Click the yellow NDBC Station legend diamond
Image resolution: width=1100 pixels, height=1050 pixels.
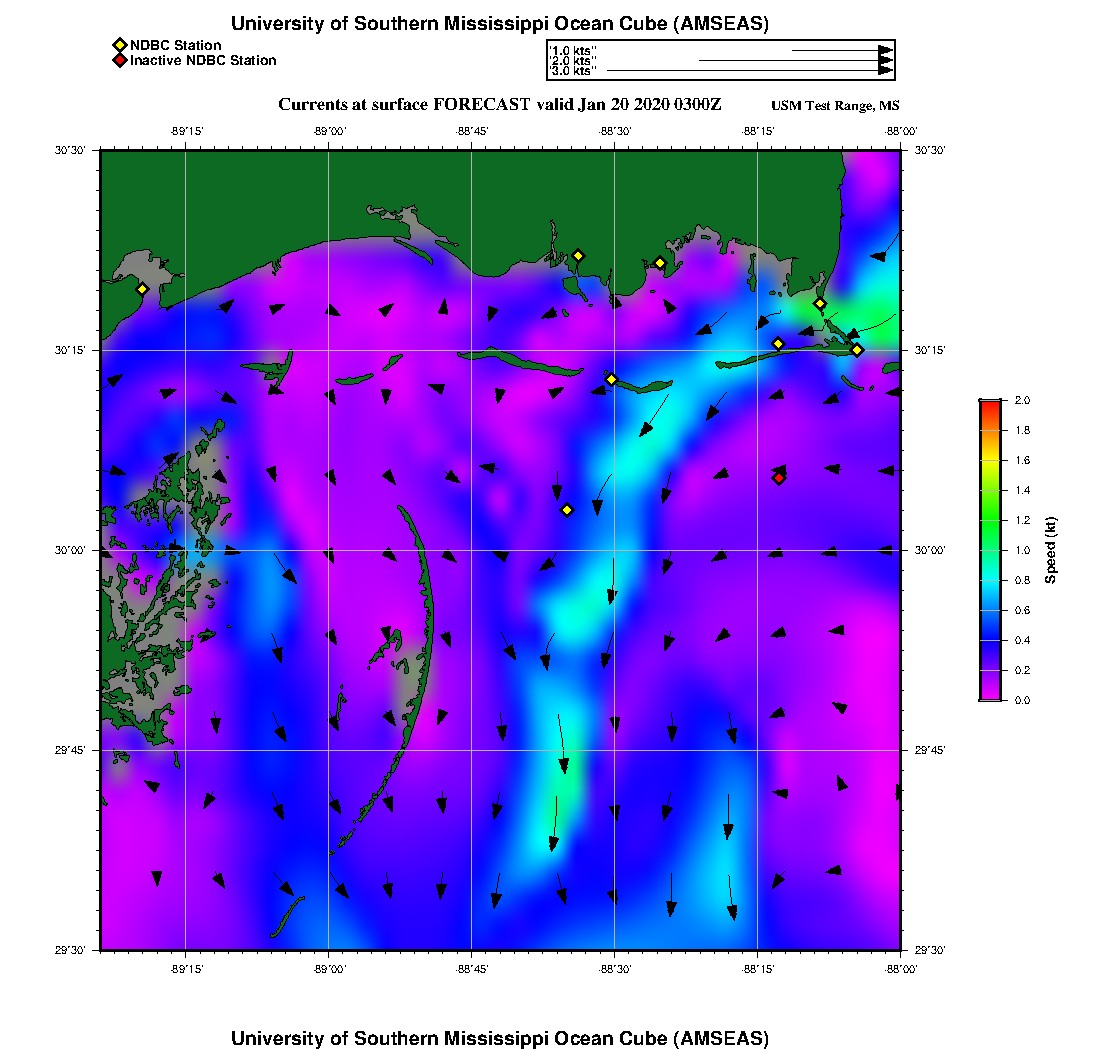pyautogui.click(x=120, y=45)
